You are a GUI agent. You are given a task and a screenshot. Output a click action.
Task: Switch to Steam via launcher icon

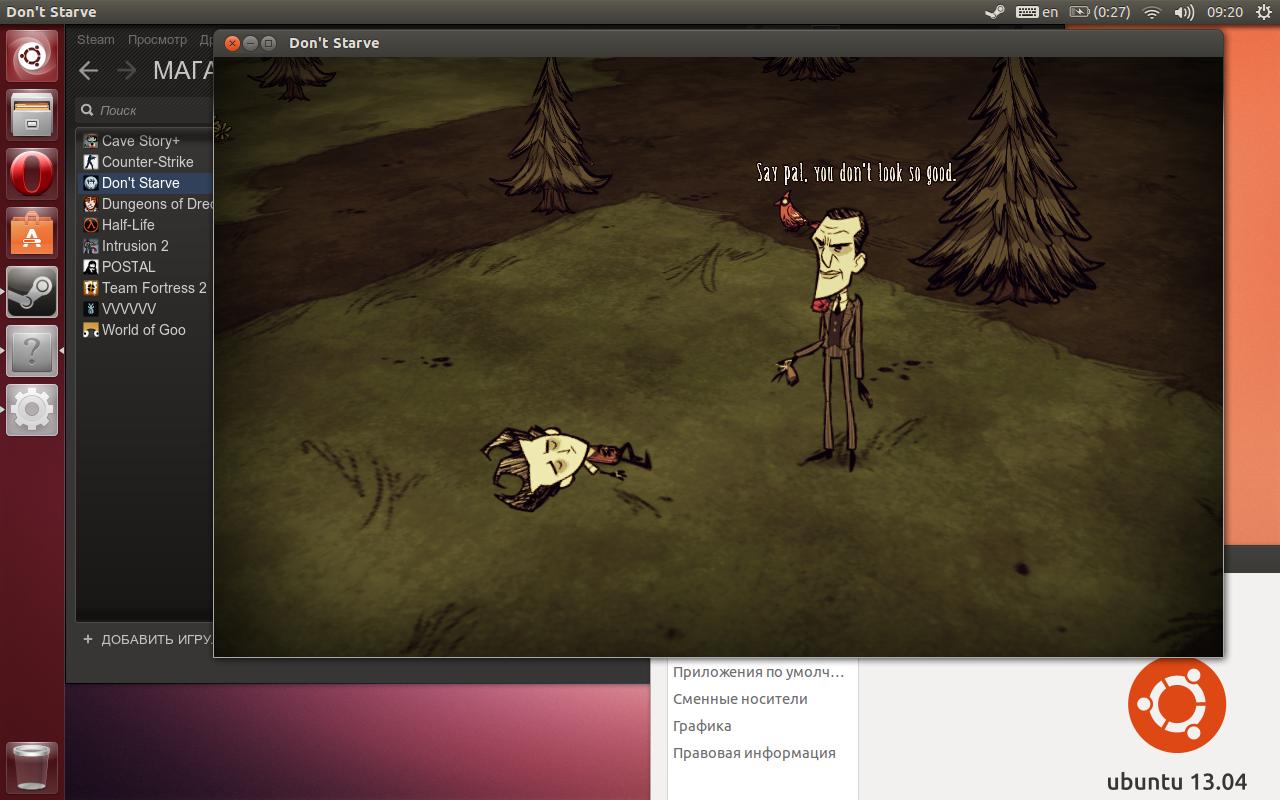[x=32, y=292]
